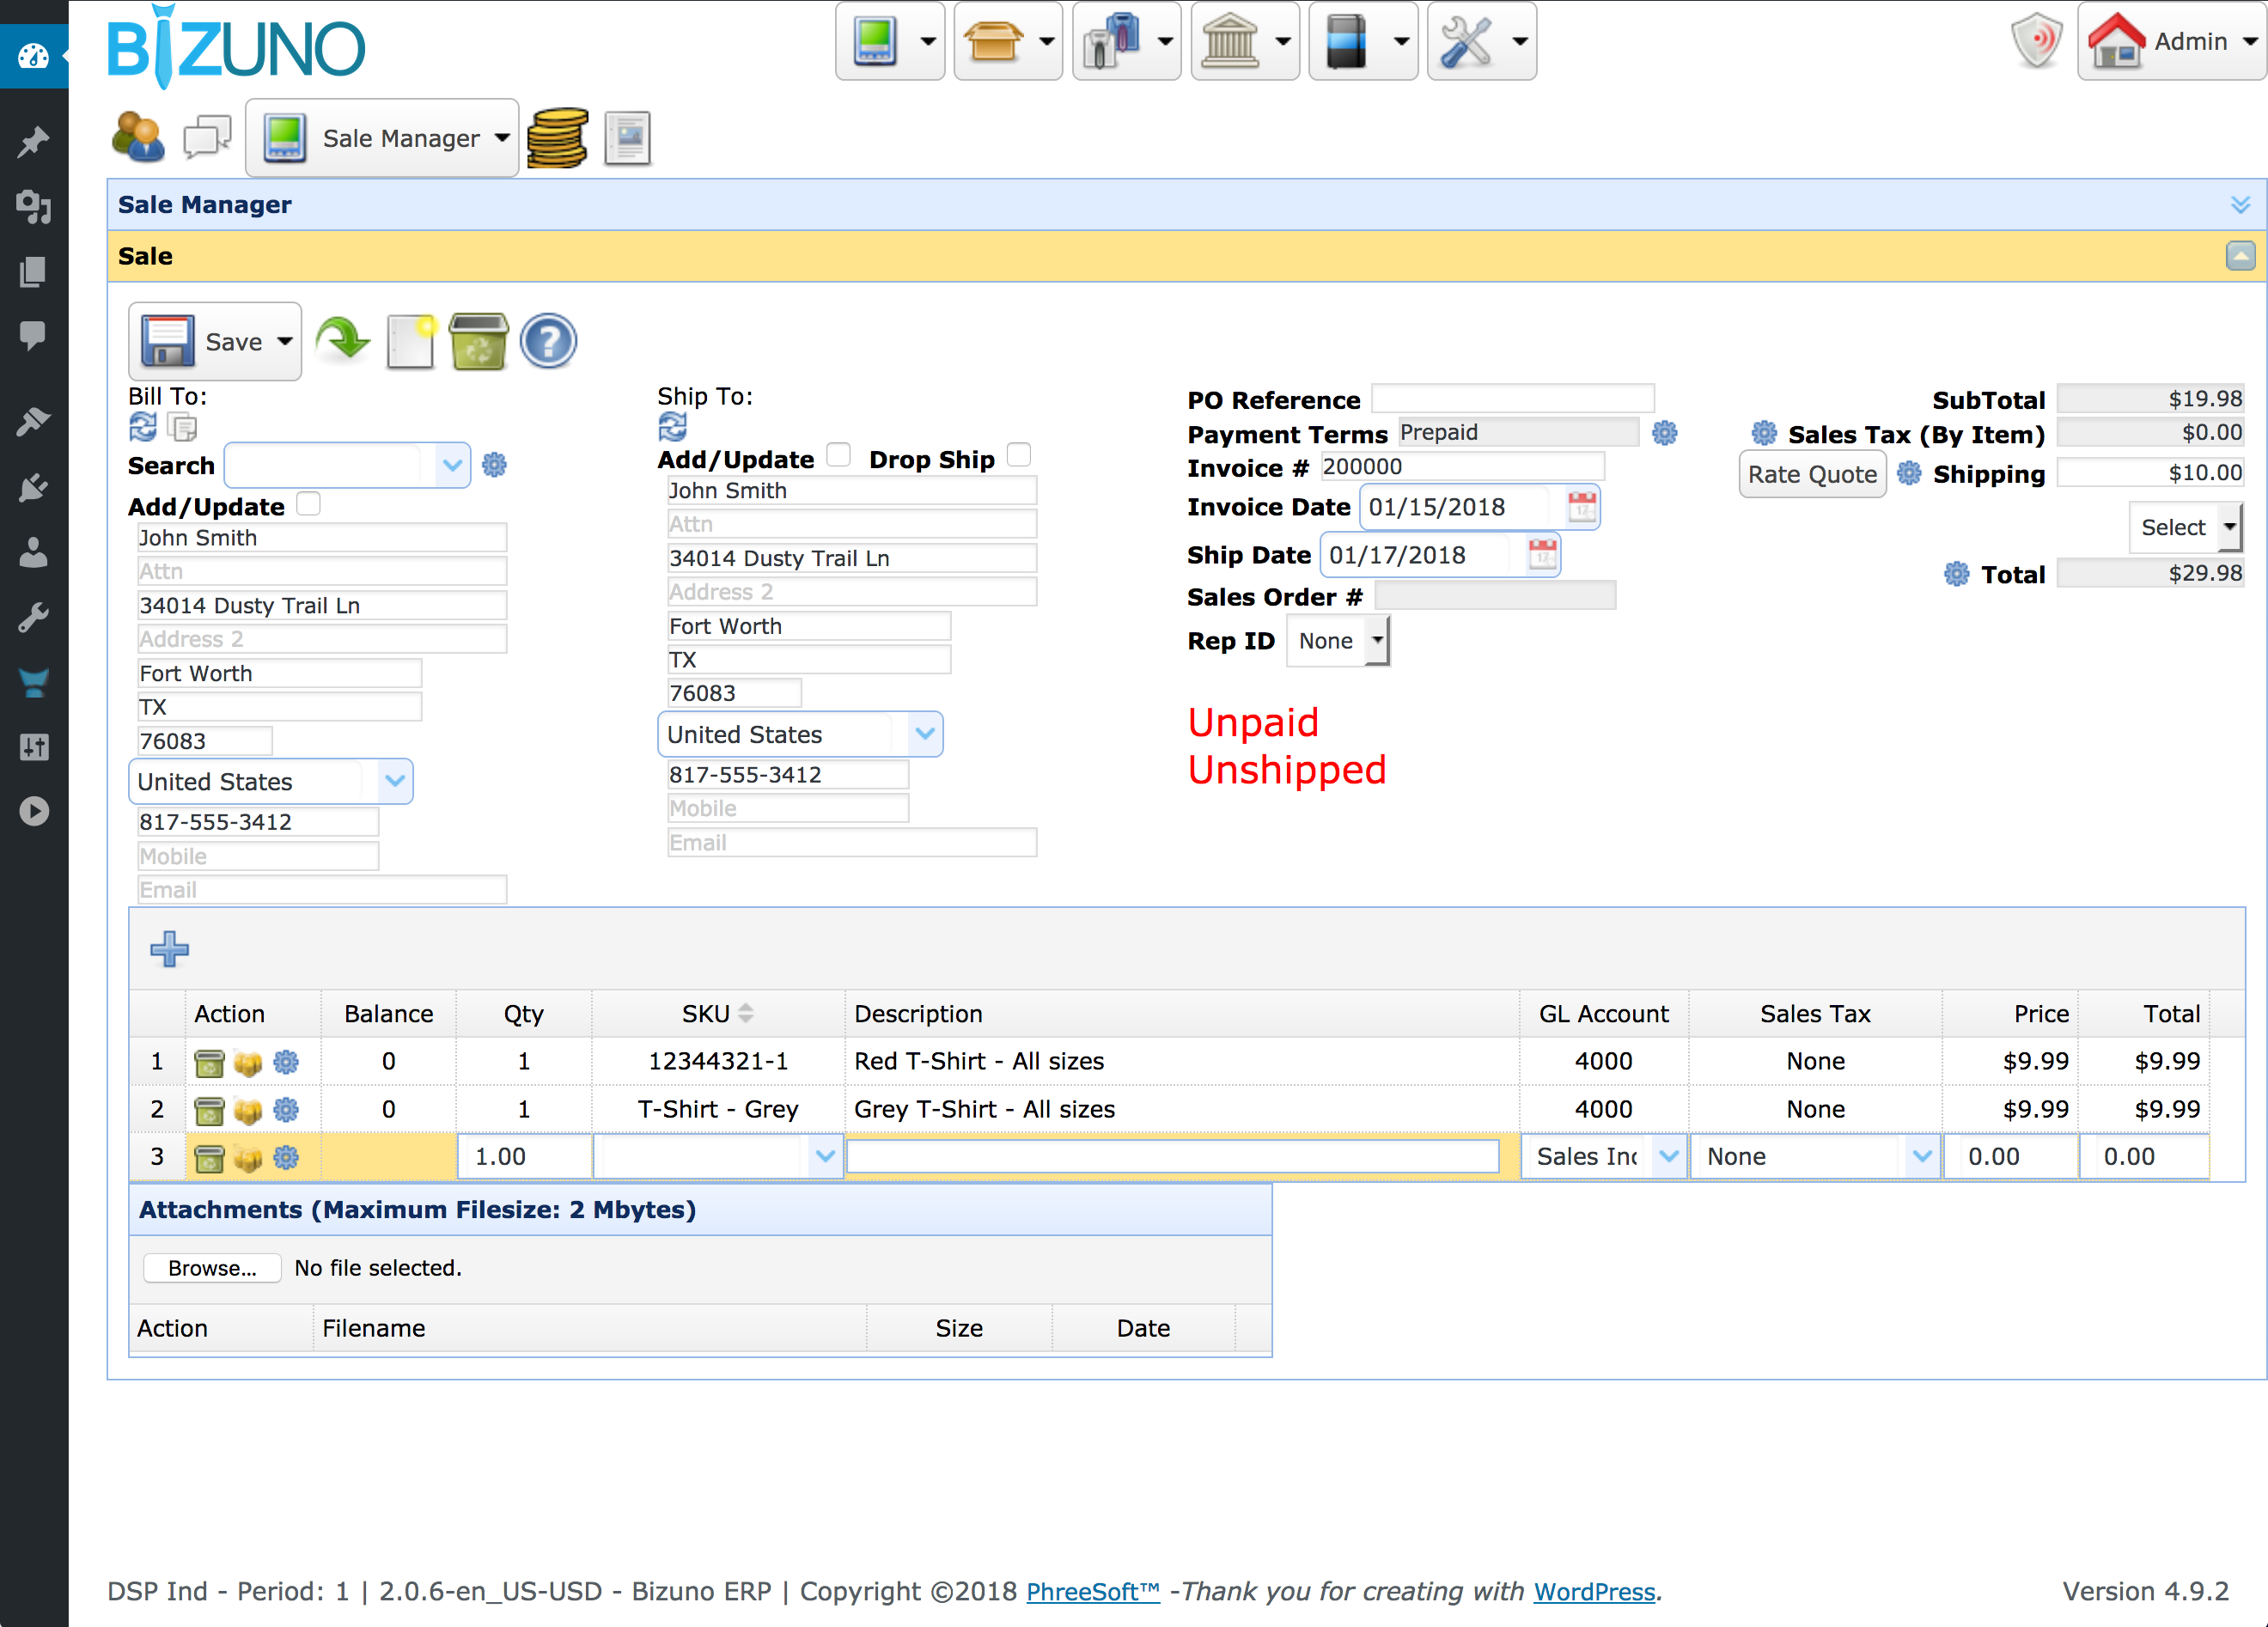Viewport: 2268px width, 1627px height.
Task: Open Bill To United States country dropdown
Action: (395, 782)
